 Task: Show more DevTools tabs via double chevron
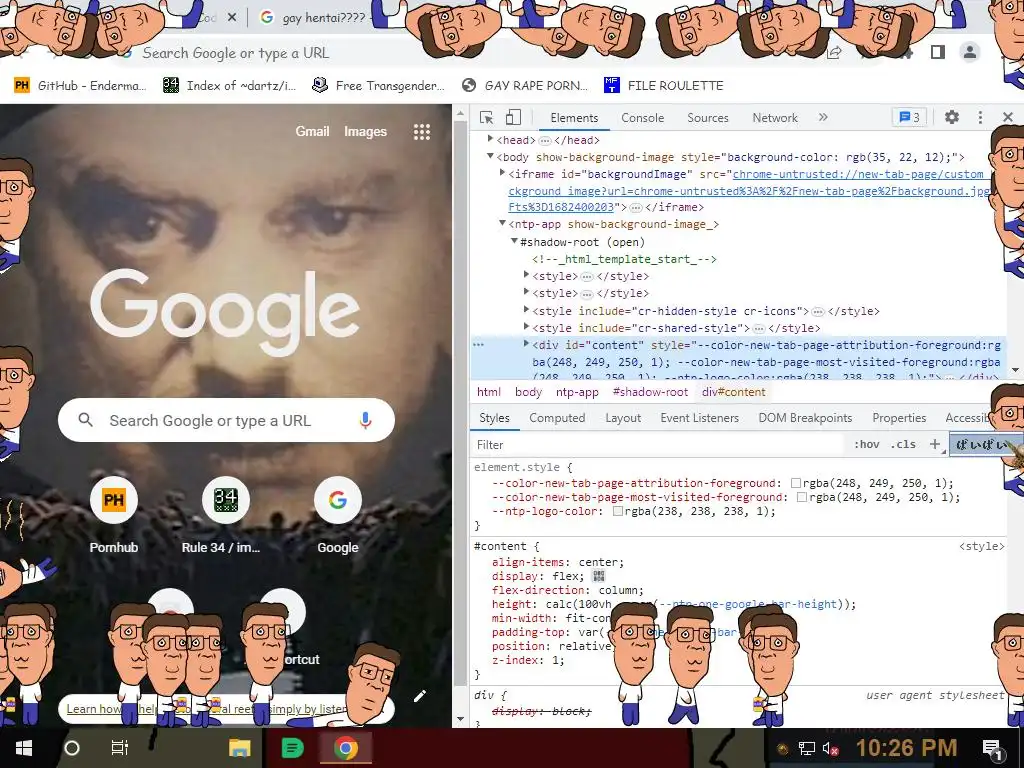point(823,117)
